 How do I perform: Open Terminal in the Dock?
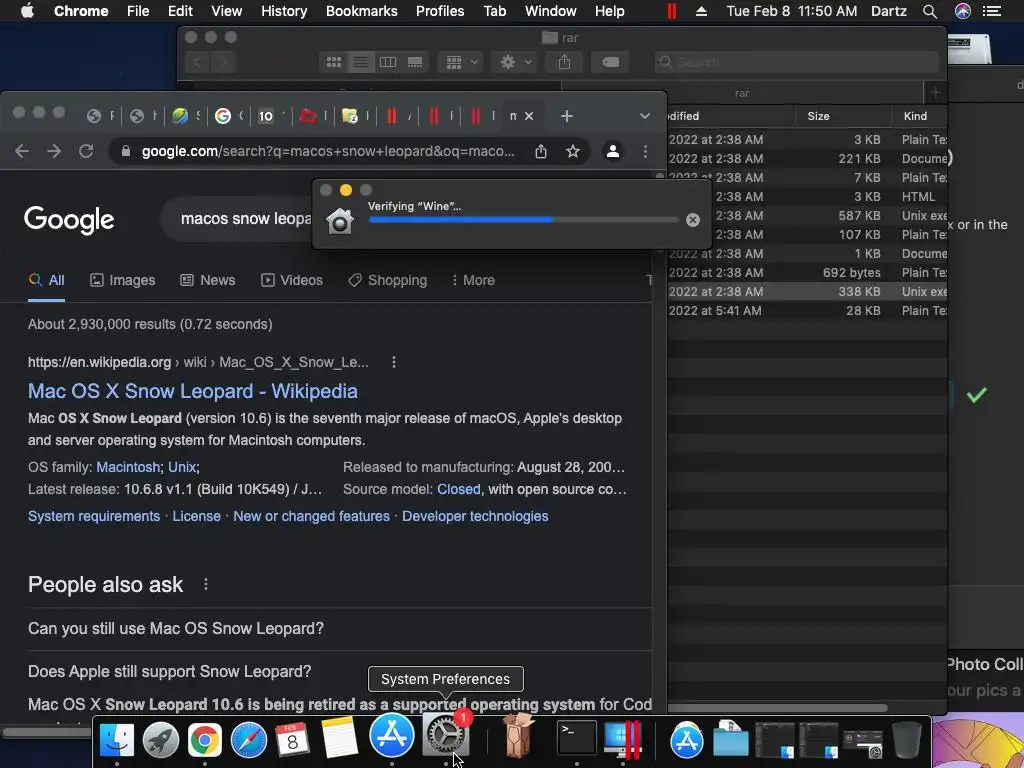coord(576,738)
